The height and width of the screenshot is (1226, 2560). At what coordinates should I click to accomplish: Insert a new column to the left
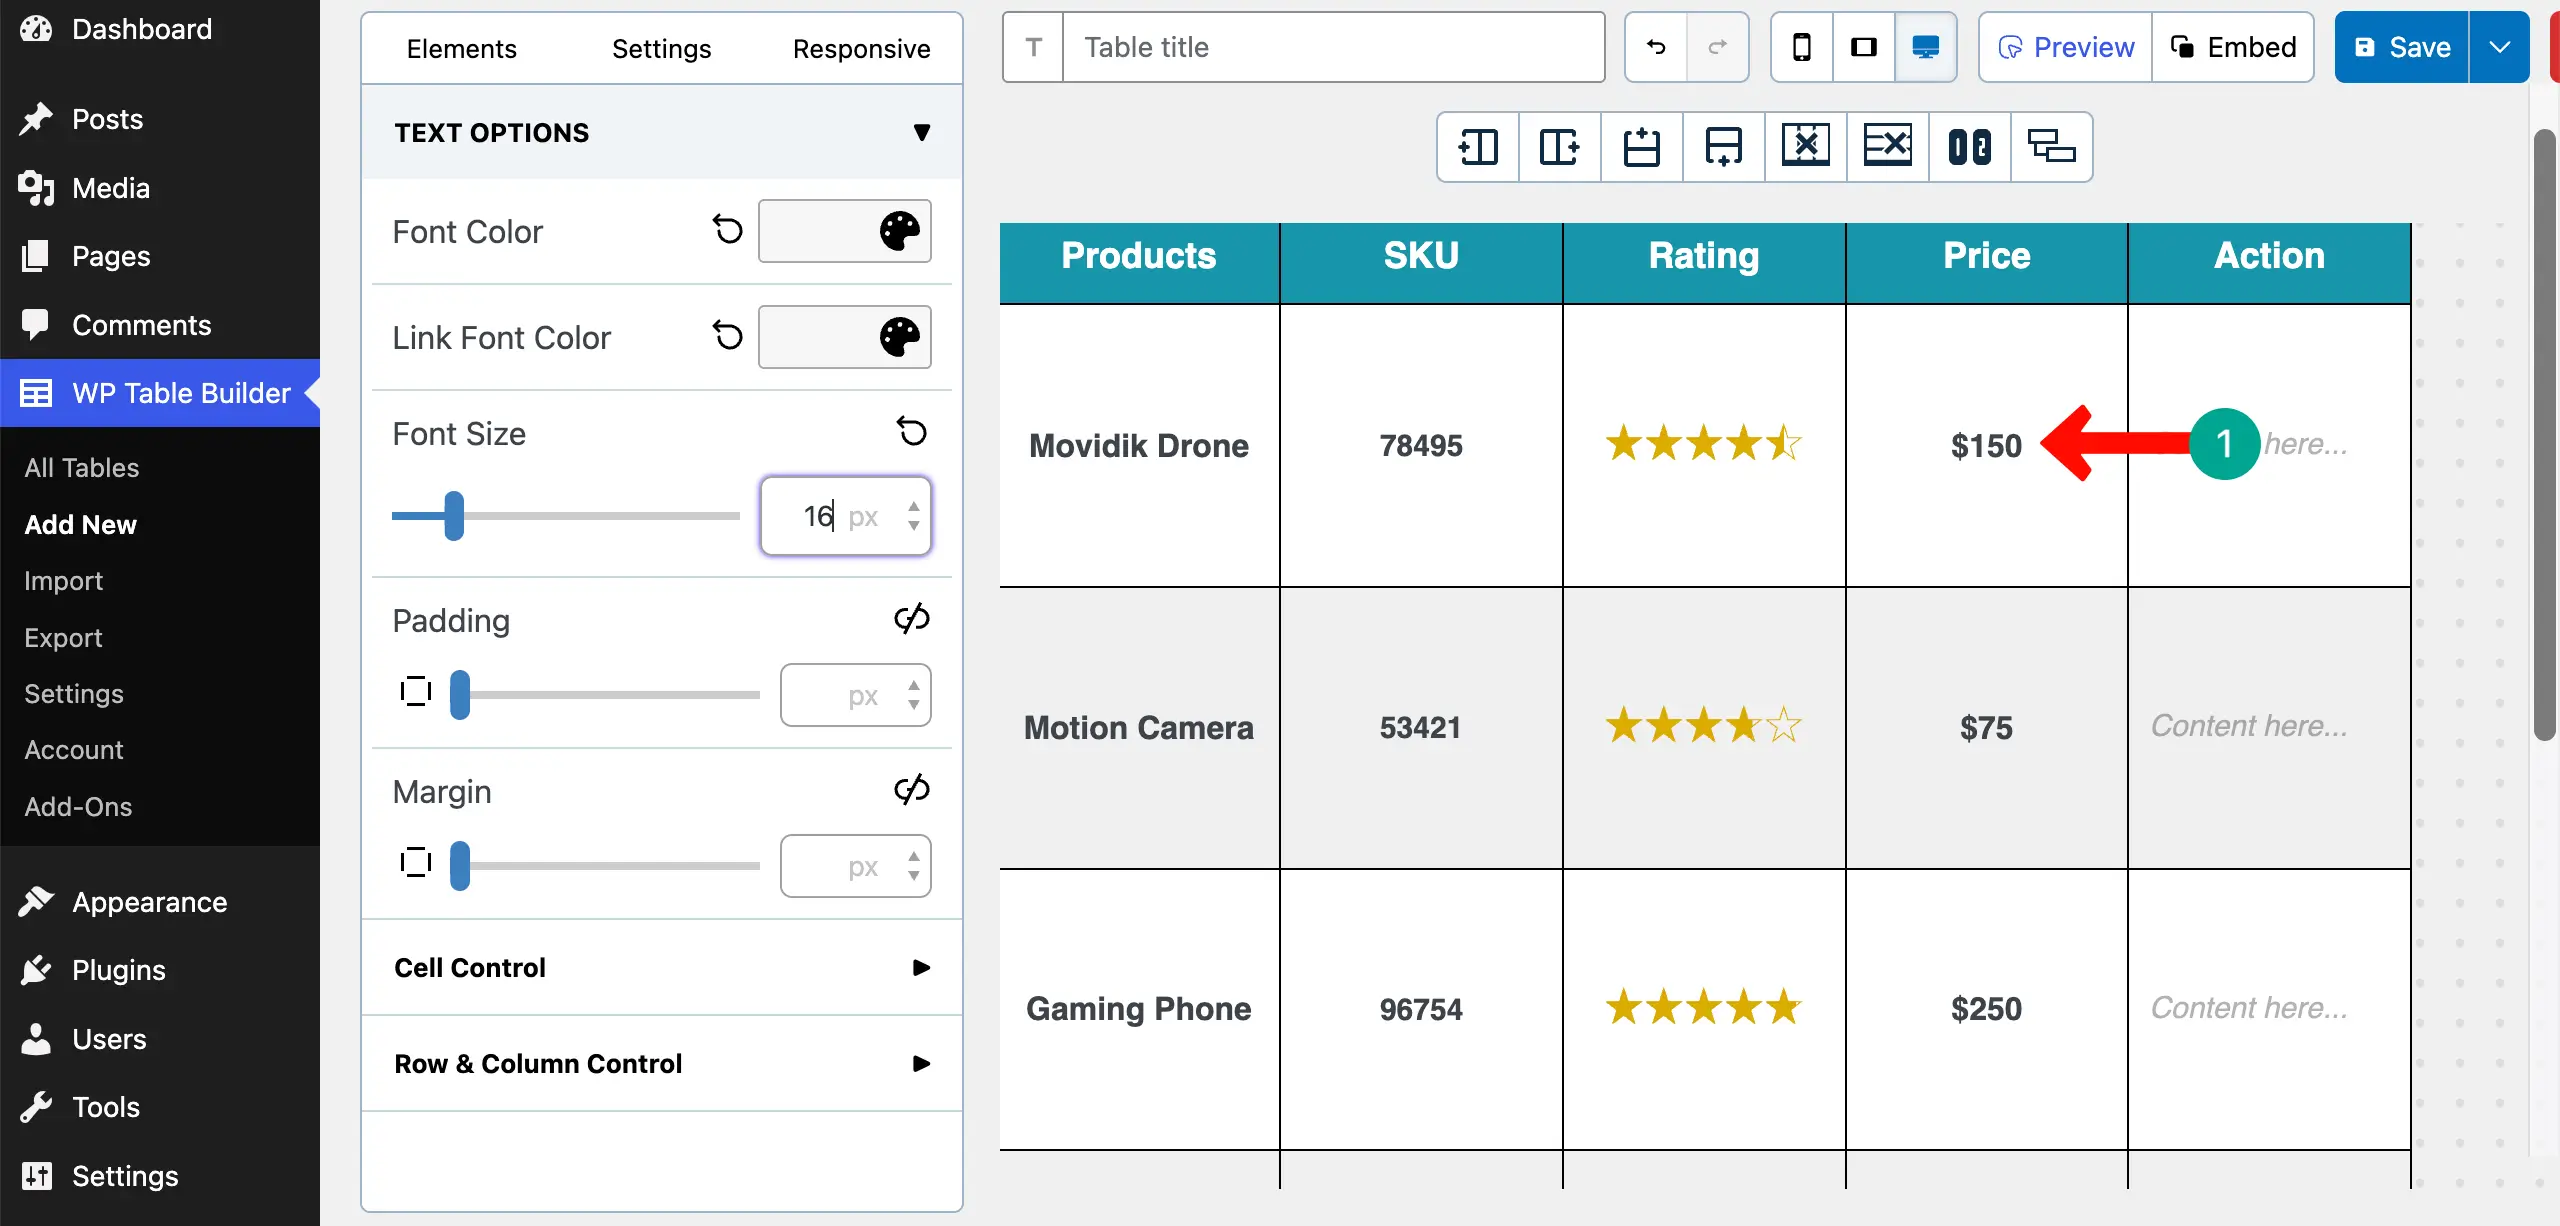pyautogui.click(x=1475, y=146)
